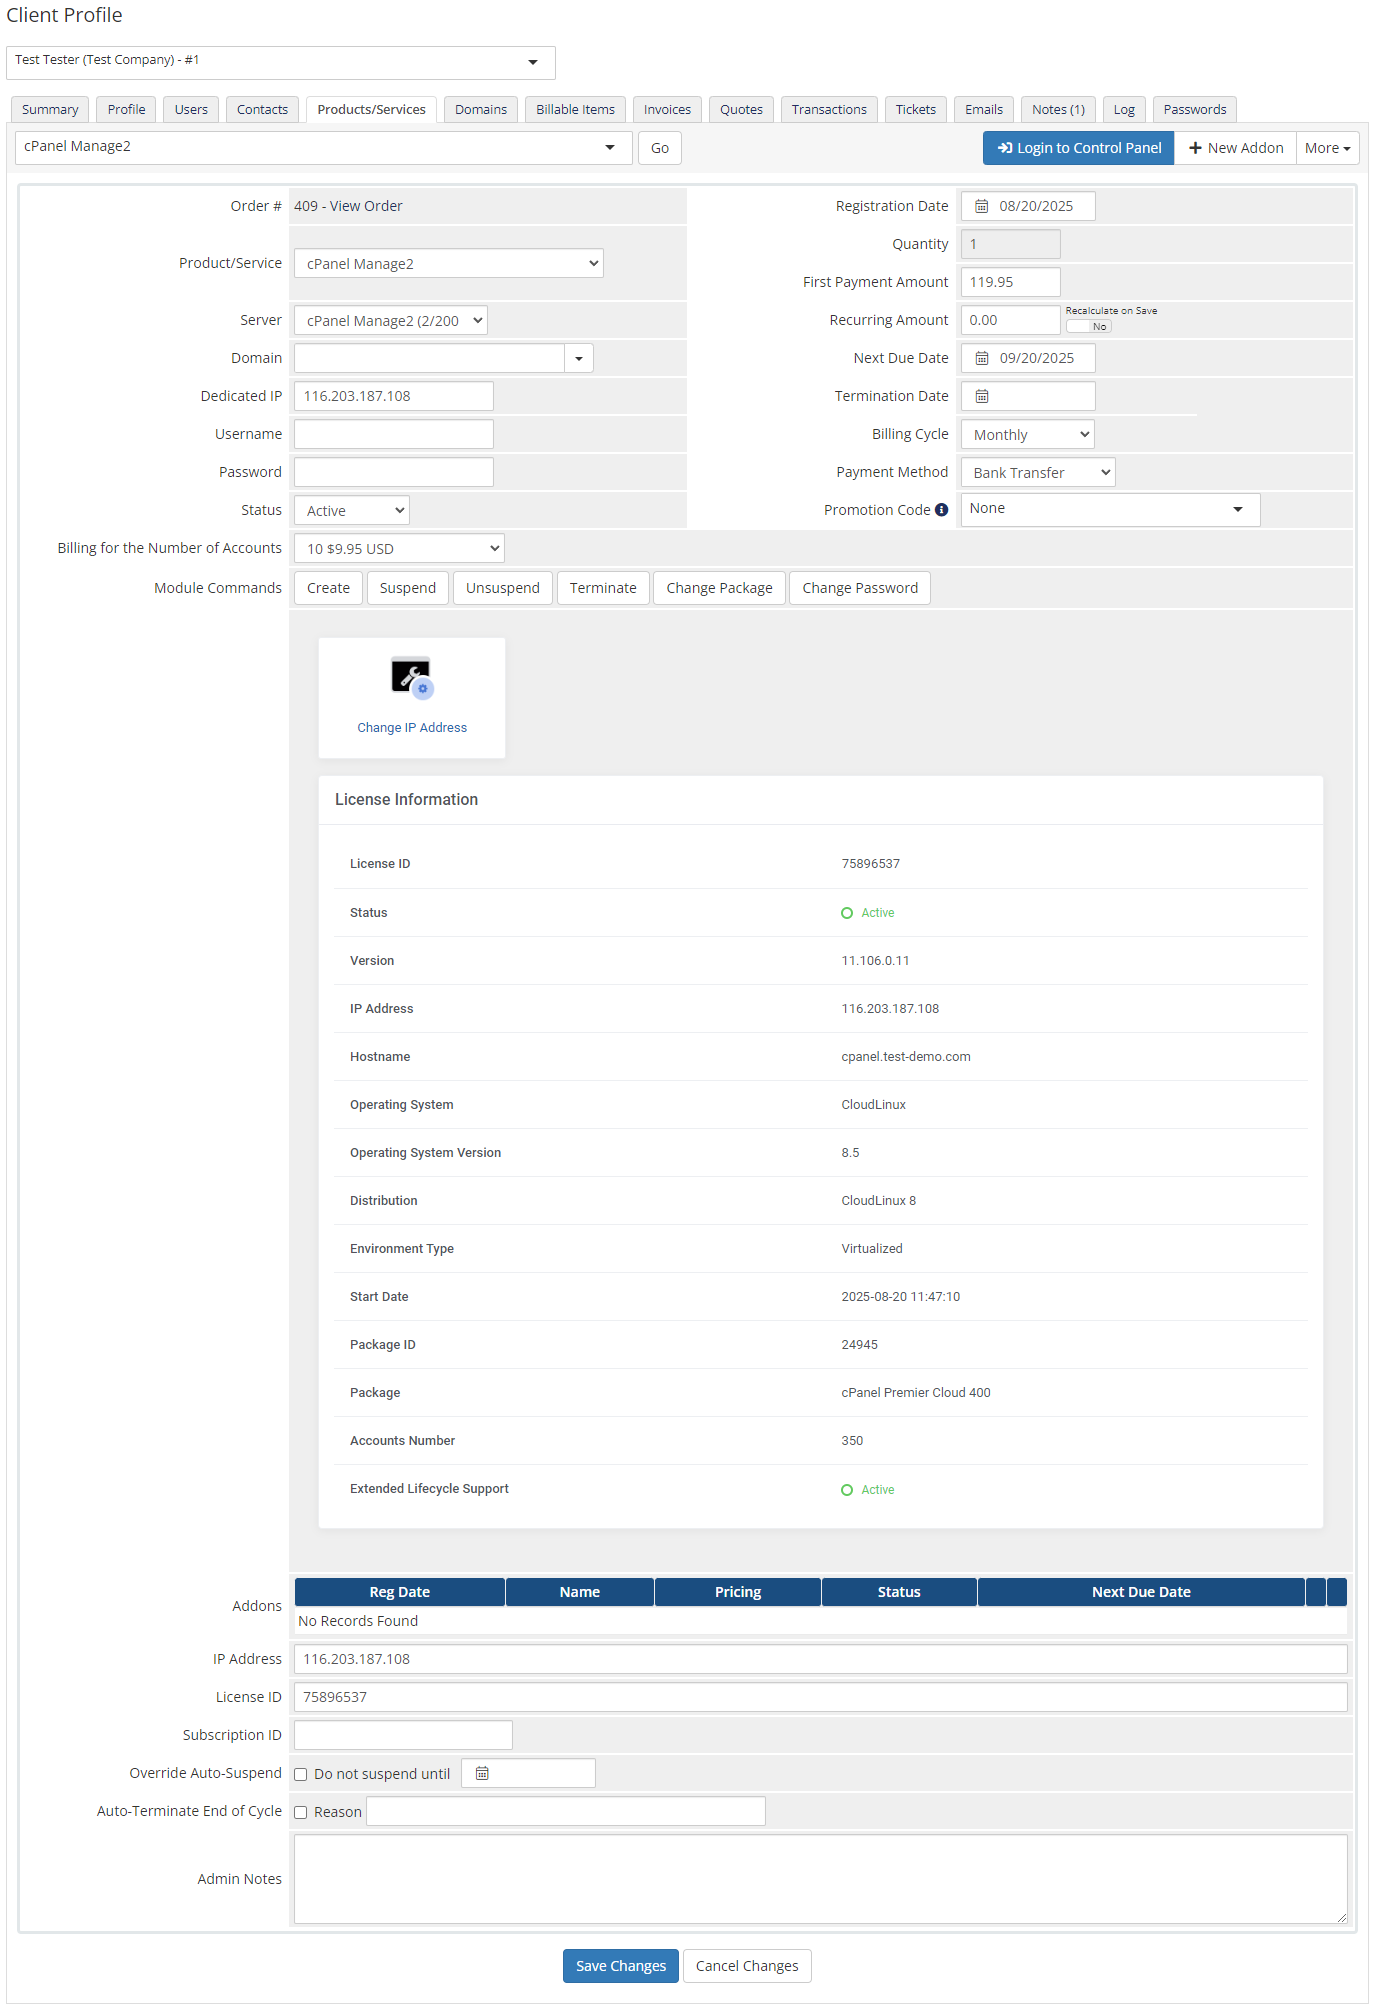Click the Promotion Code info icon

pos(941,510)
